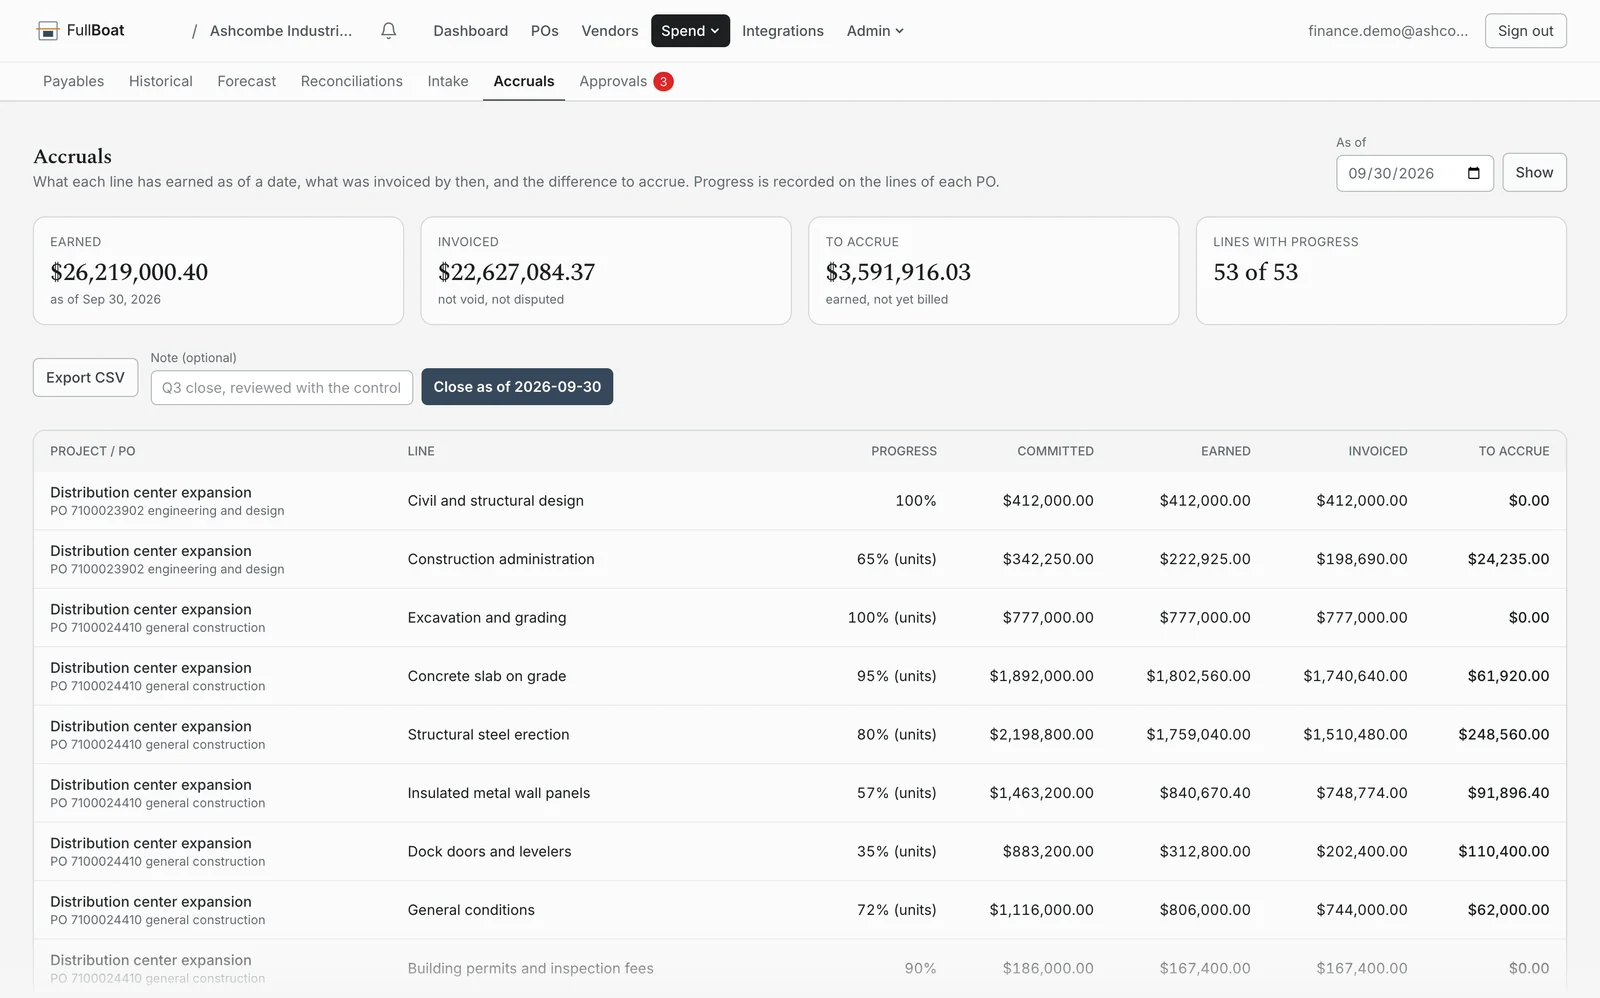Click Close as of 2026-09-30 button
This screenshot has width=1600, height=998.
coord(517,387)
